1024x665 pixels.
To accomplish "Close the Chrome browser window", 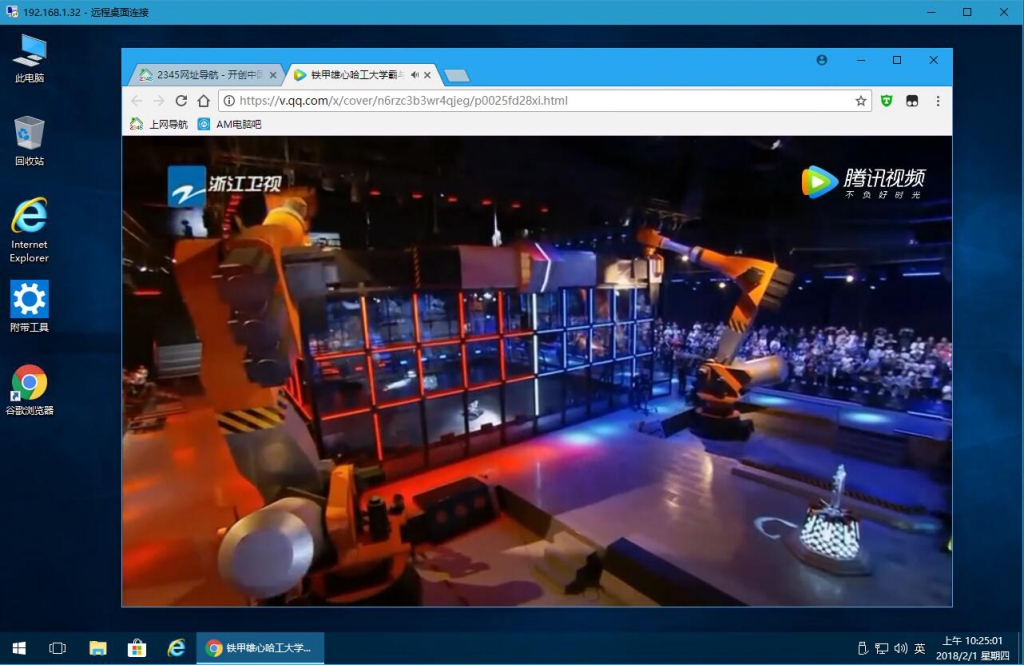I will 933,60.
